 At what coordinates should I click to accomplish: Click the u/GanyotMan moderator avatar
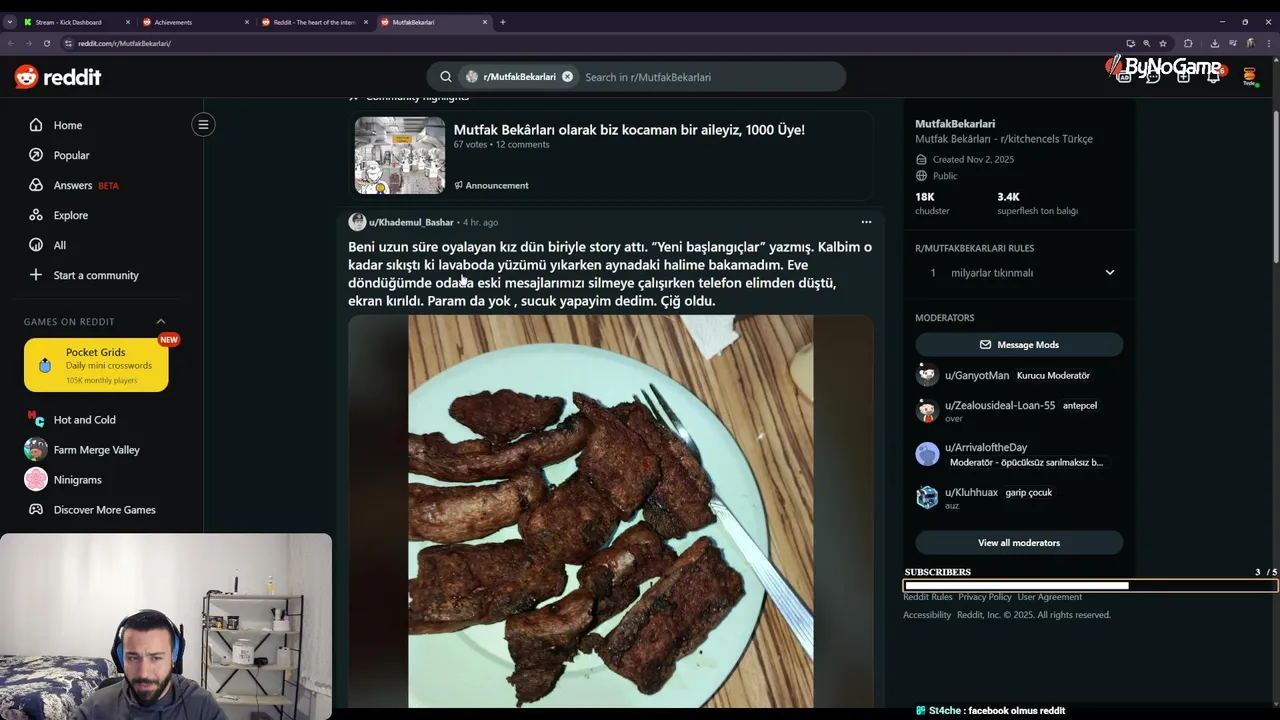coord(927,376)
